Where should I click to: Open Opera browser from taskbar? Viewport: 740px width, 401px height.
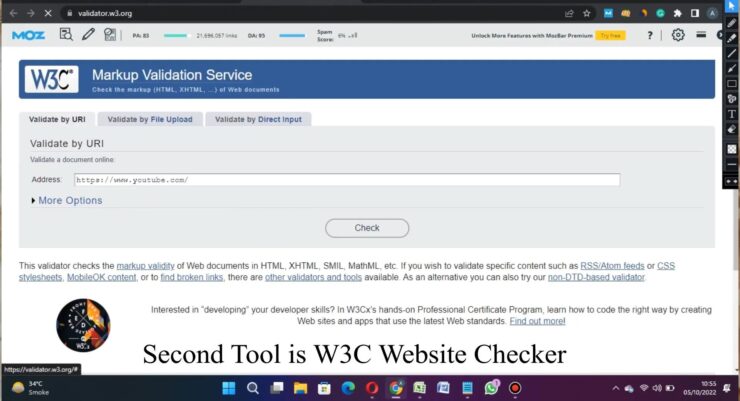click(x=372, y=388)
